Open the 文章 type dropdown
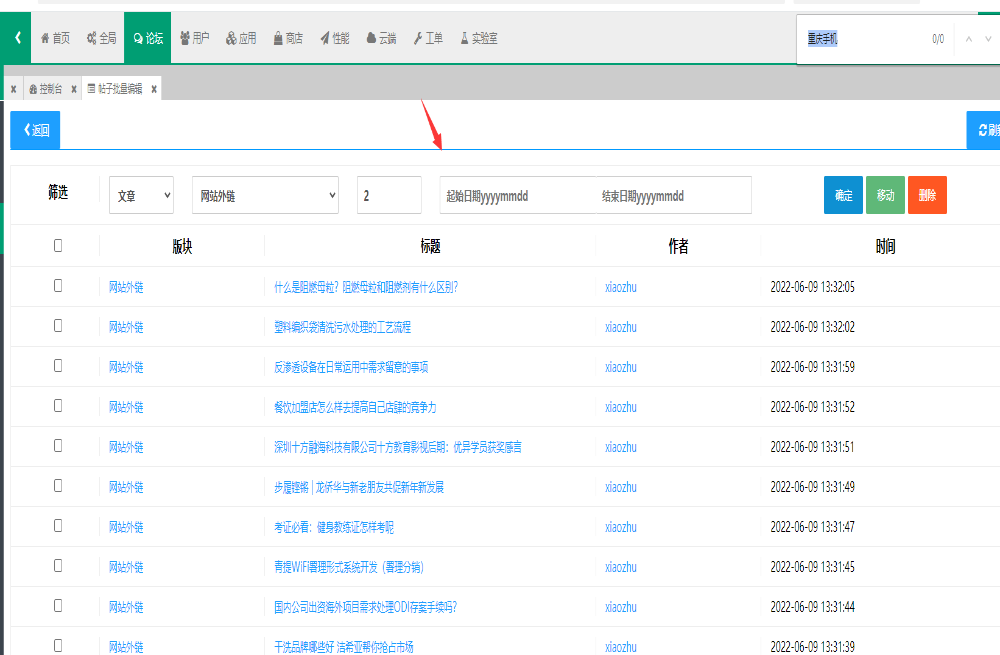Screen dimensions: 1000x655 point(141,196)
